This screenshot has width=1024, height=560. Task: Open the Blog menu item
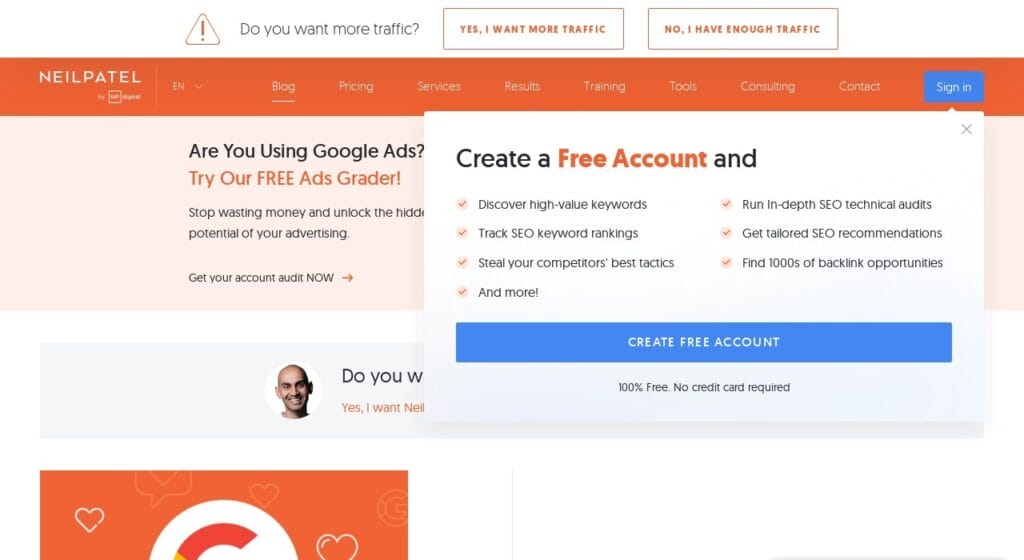click(283, 86)
